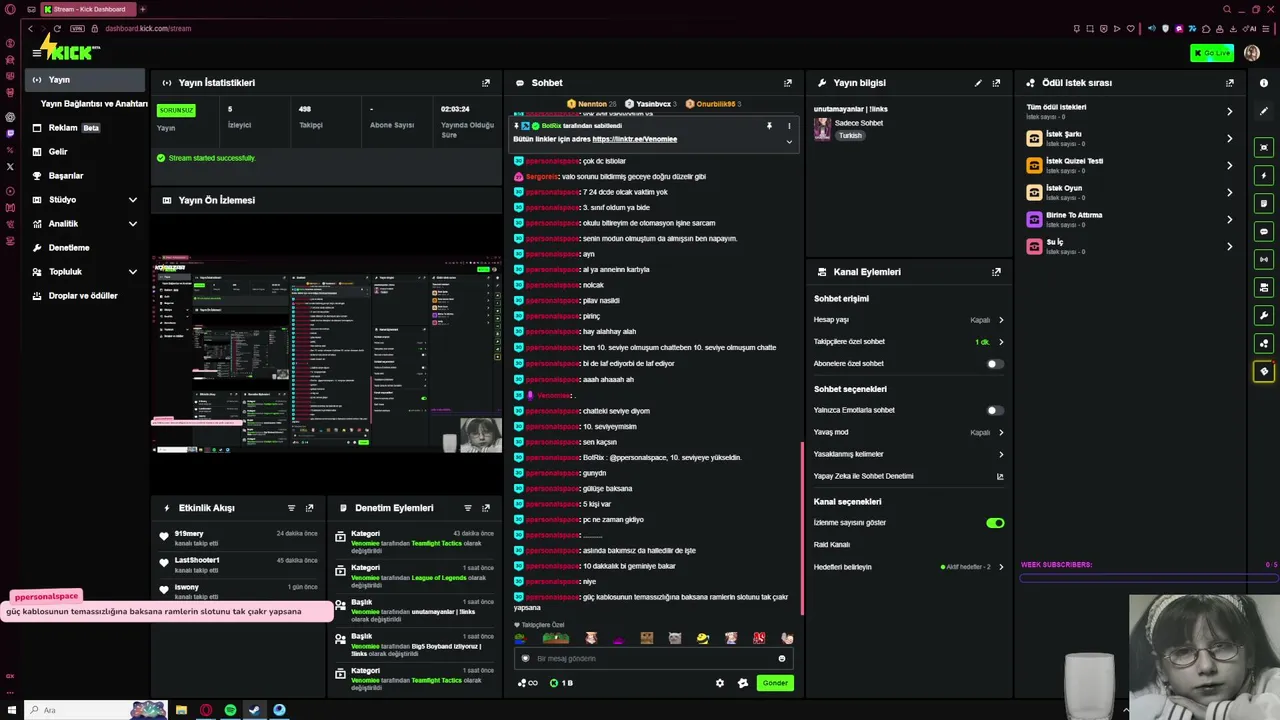The image size is (1280, 720).
Task: Toggle Yalnızca Emotlarla sohbet switch
Action: pyautogui.click(x=994, y=410)
